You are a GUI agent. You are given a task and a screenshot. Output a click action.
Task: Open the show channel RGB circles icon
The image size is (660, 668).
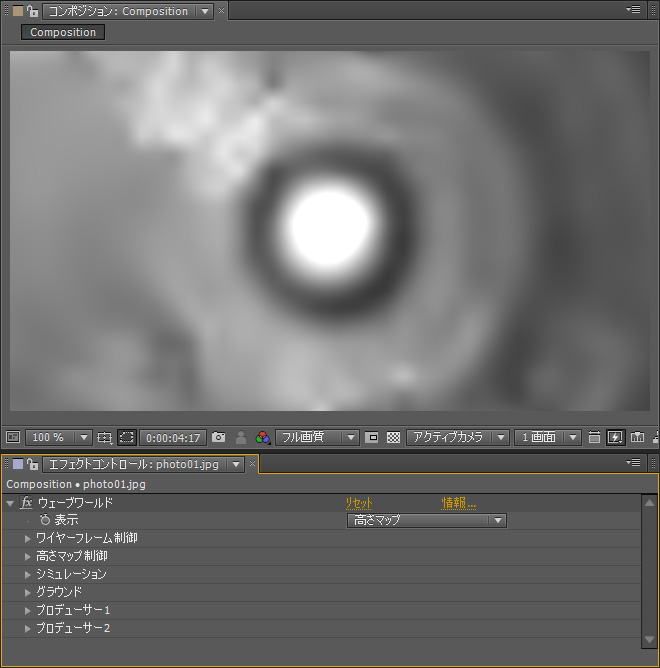point(262,437)
